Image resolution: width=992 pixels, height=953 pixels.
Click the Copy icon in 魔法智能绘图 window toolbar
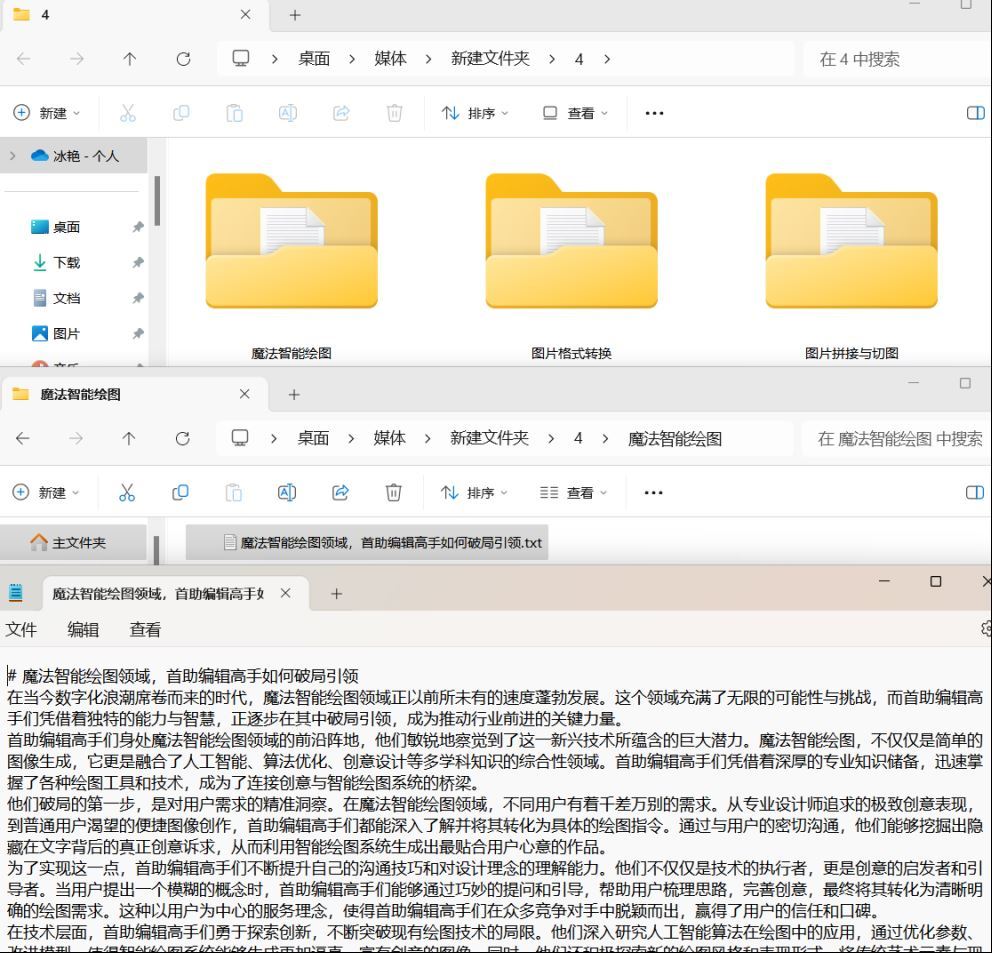(x=180, y=492)
